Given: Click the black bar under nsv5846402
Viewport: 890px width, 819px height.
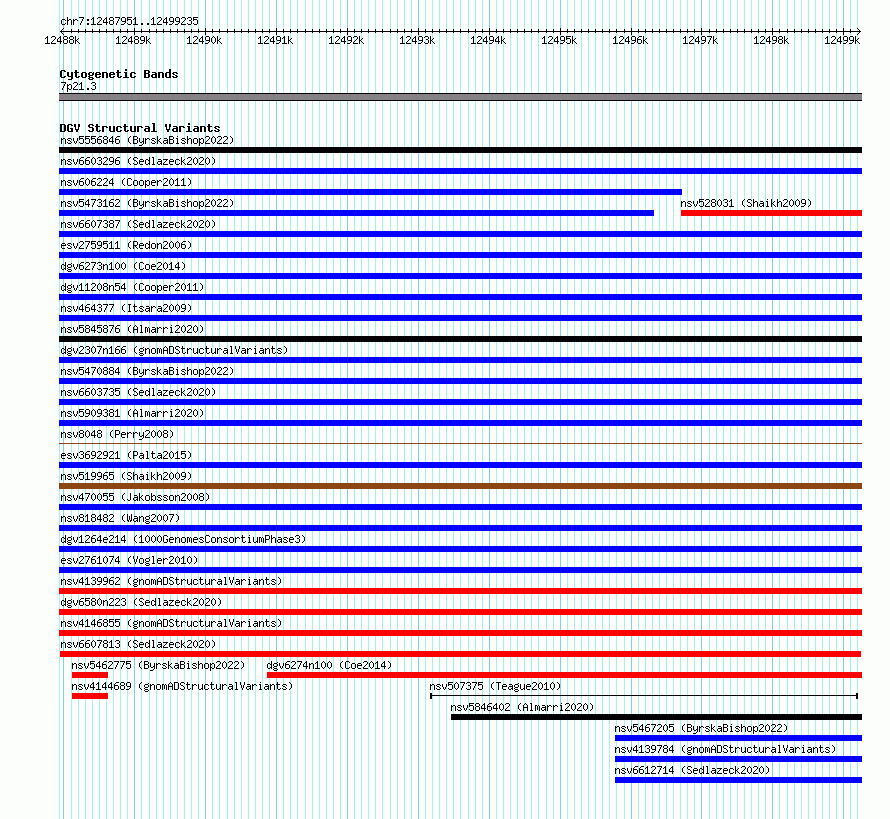Looking at the screenshot, I should coord(656,717).
